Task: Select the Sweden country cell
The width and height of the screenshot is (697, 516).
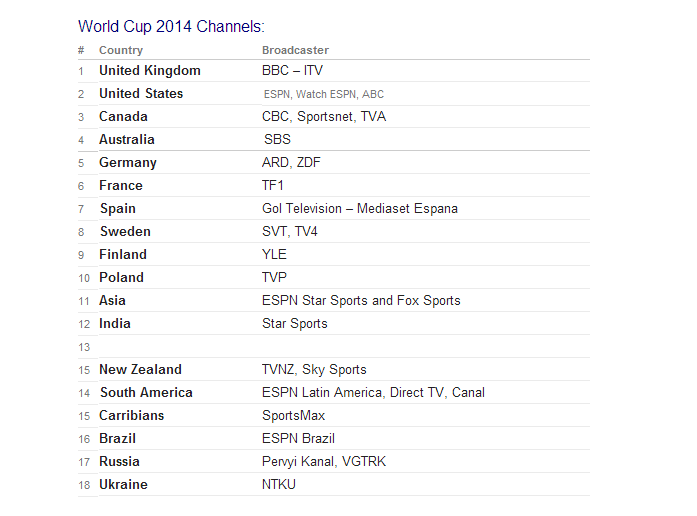Action: click(x=125, y=232)
